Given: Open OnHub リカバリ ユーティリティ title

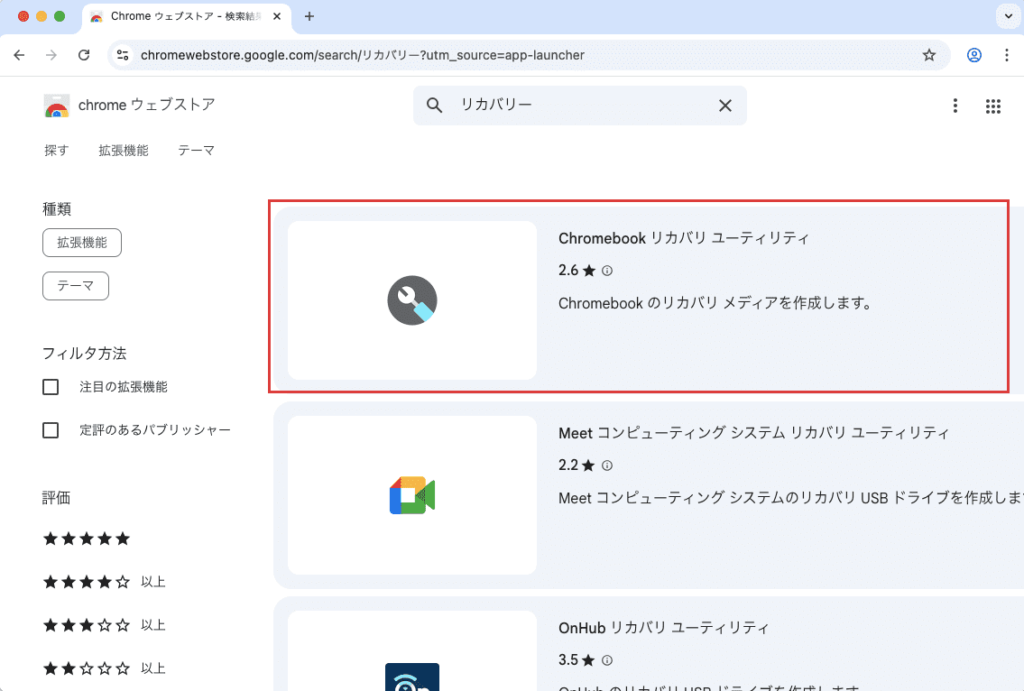Looking at the screenshot, I should [x=664, y=628].
